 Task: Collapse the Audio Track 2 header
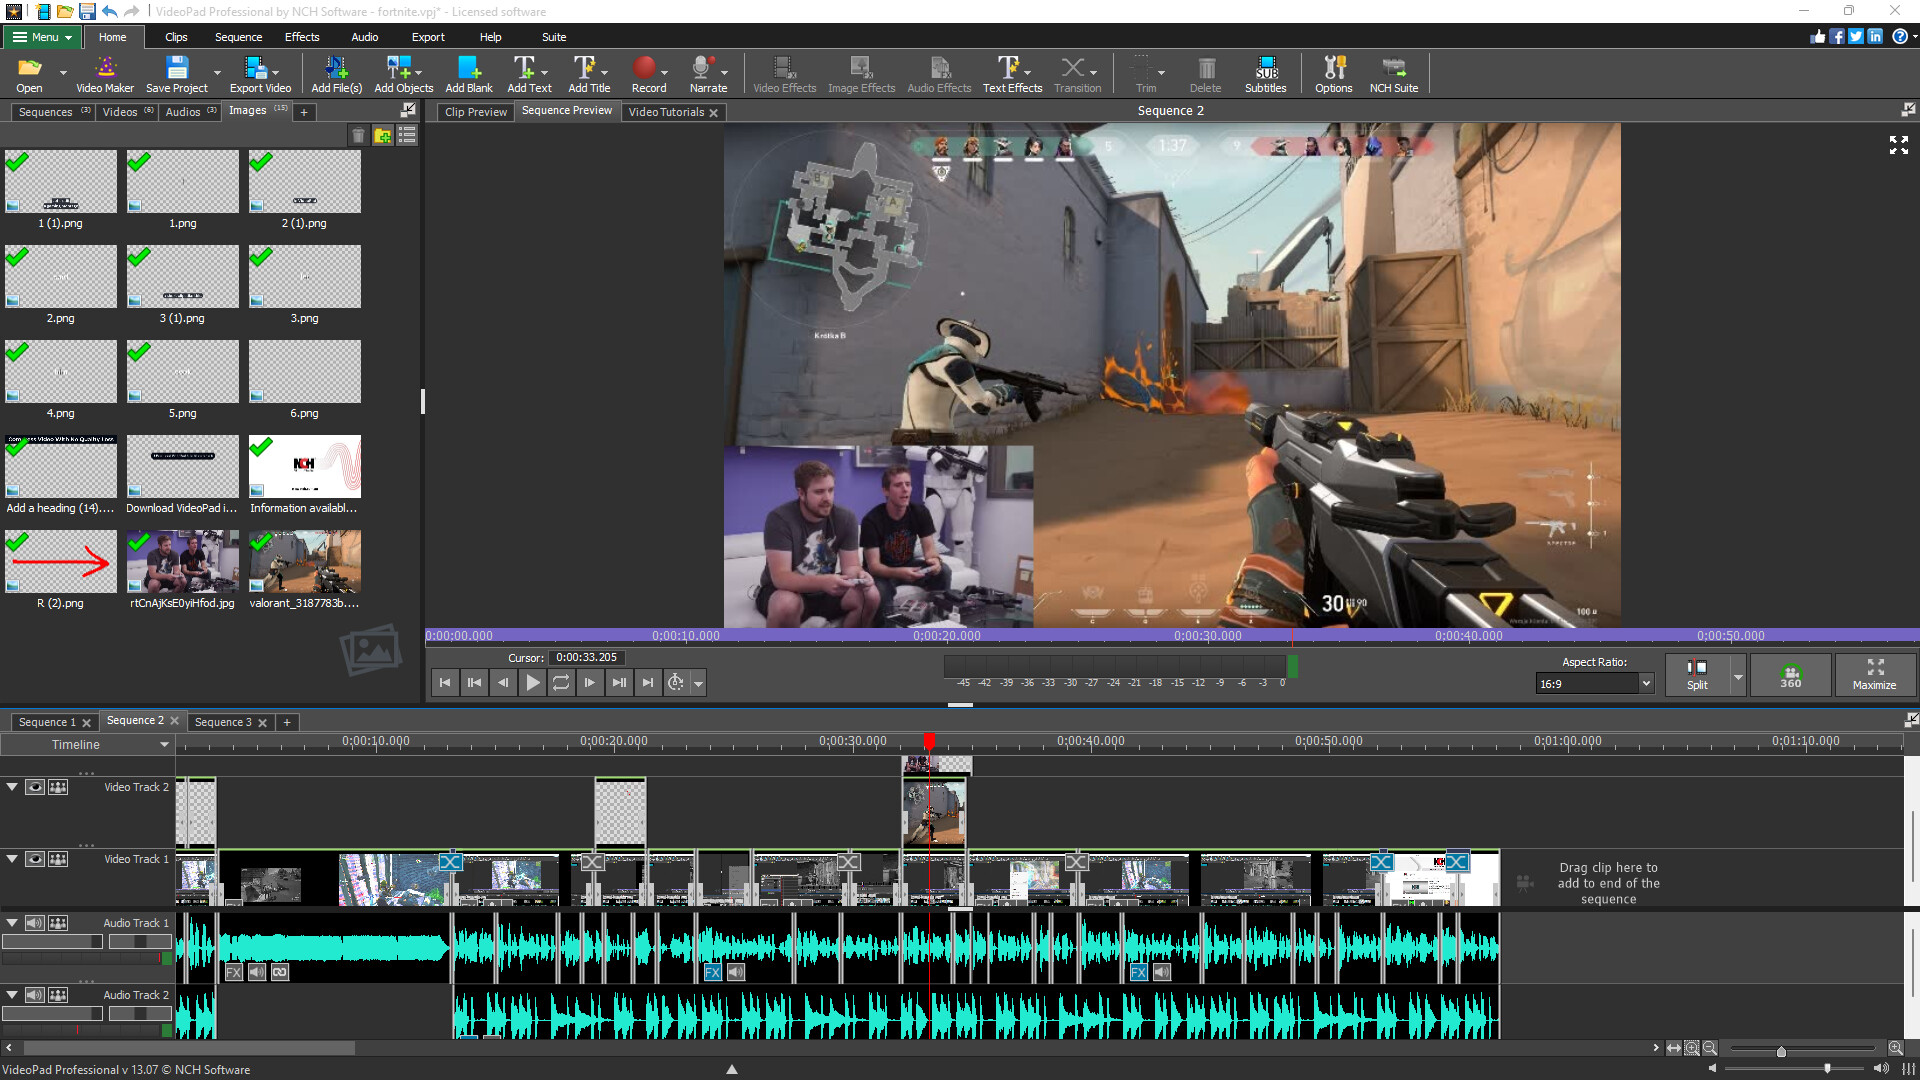[x=11, y=994]
